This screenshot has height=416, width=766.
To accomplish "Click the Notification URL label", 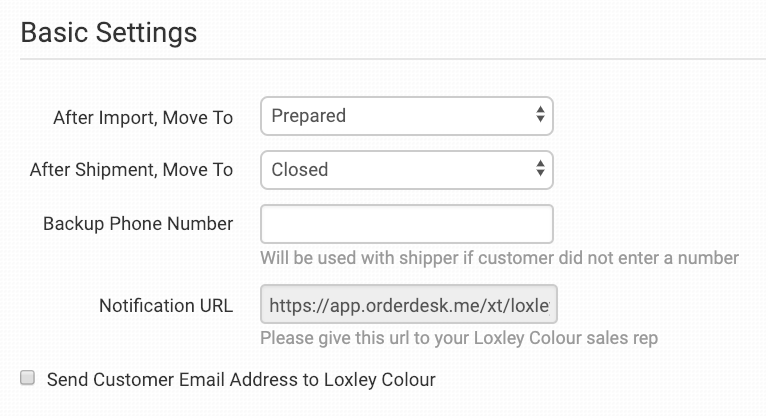I will [166, 306].
